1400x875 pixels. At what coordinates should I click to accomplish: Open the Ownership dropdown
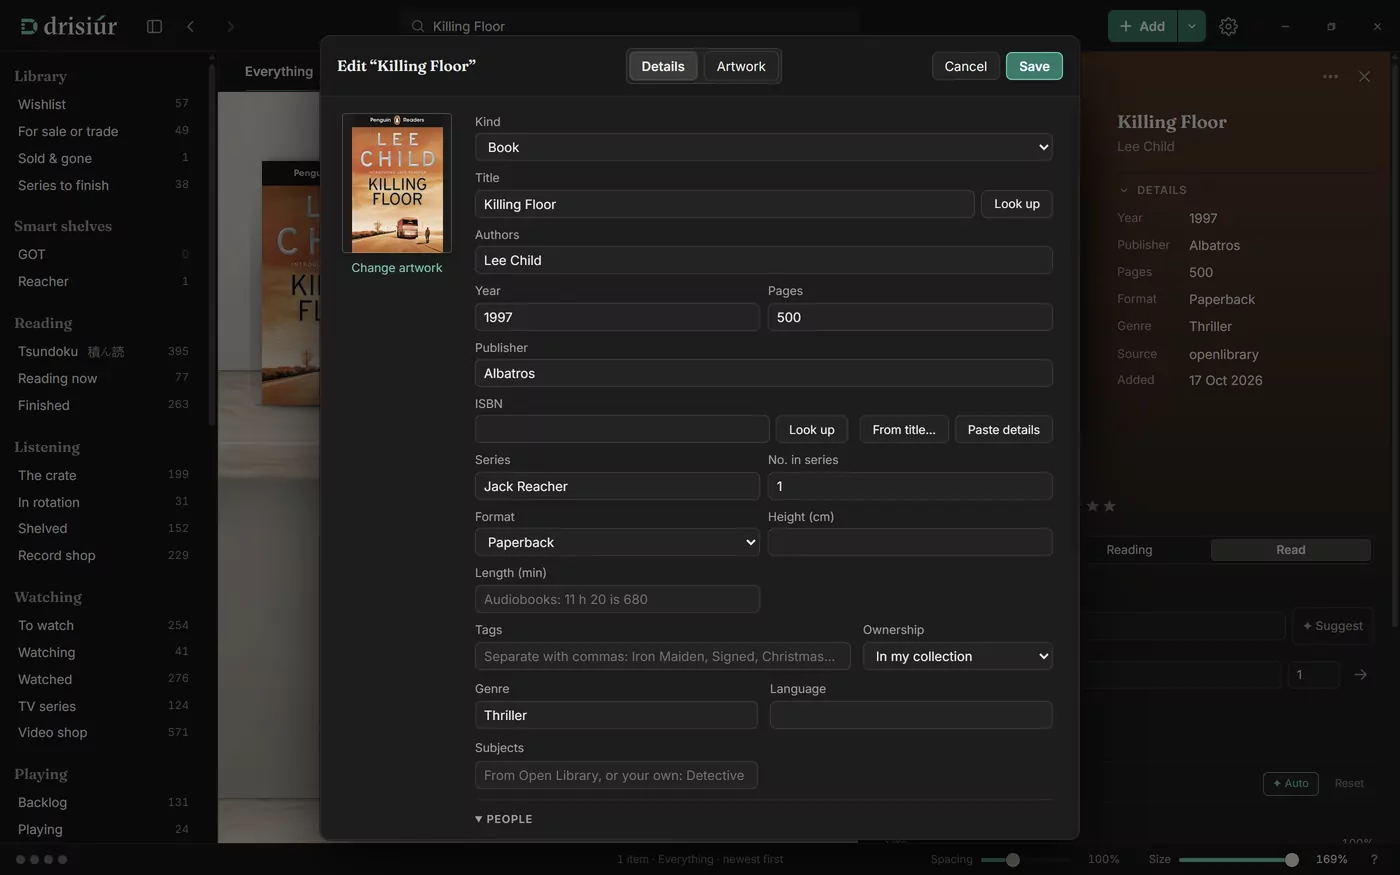958,656
